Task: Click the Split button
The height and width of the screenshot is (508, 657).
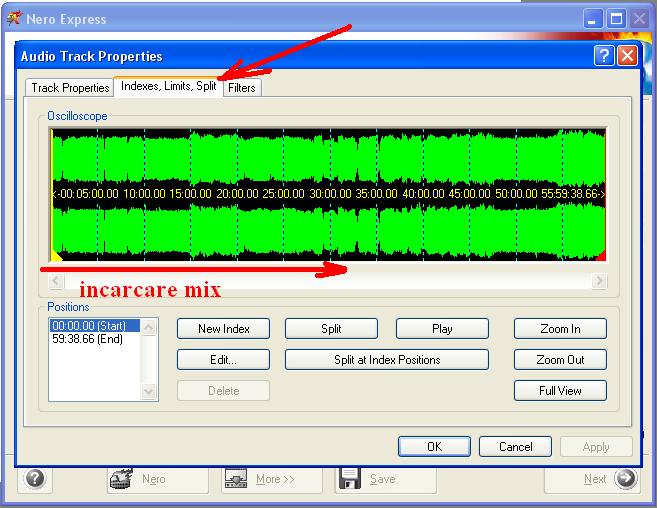Action: click(331, 329)
